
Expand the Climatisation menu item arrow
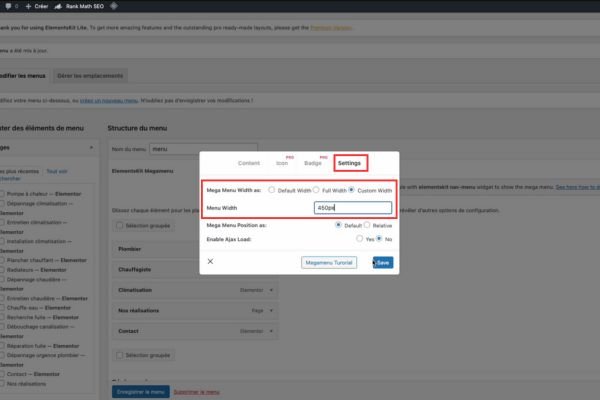pyautogui.click(x=272, y=291)
